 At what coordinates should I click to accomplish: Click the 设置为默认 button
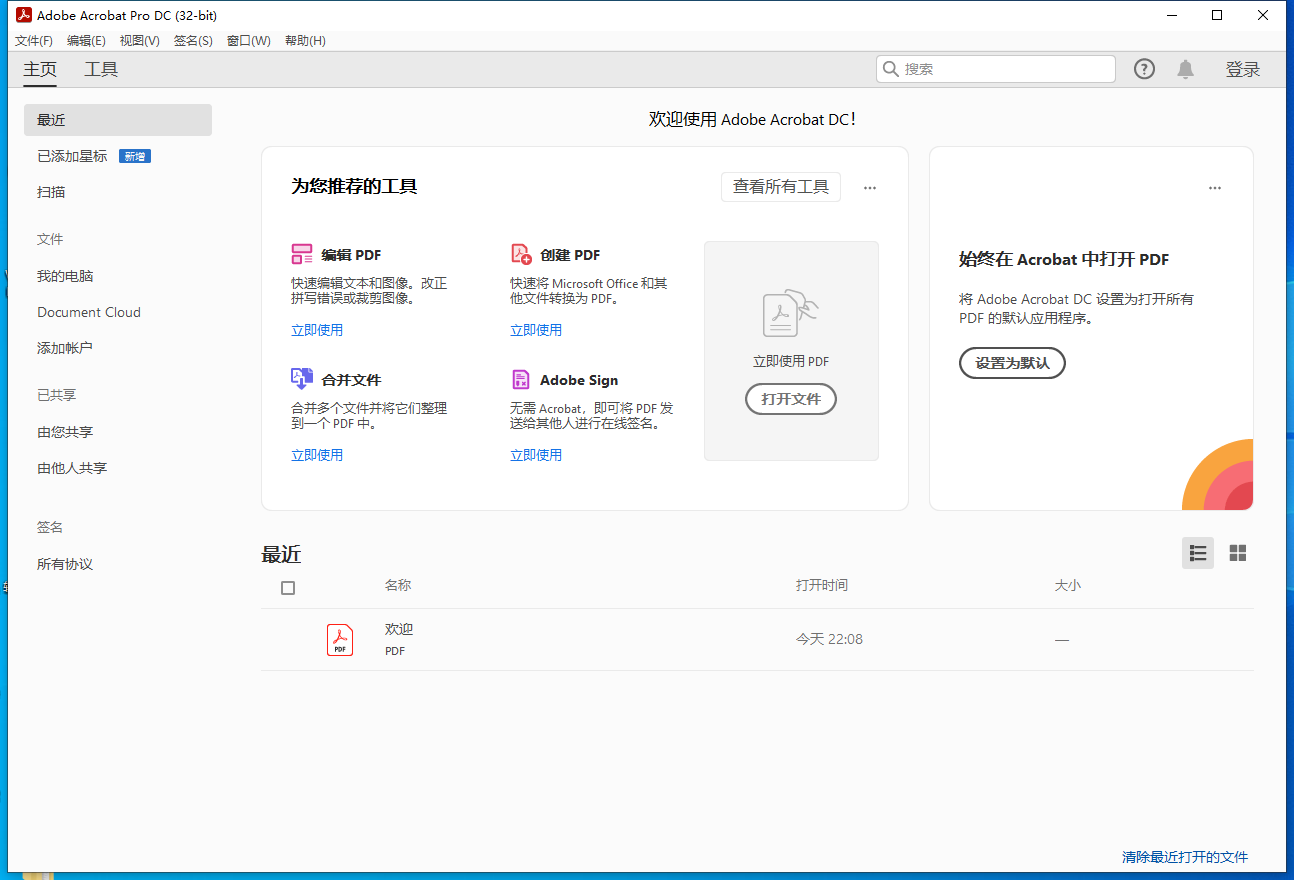(x=1012, y=363)
